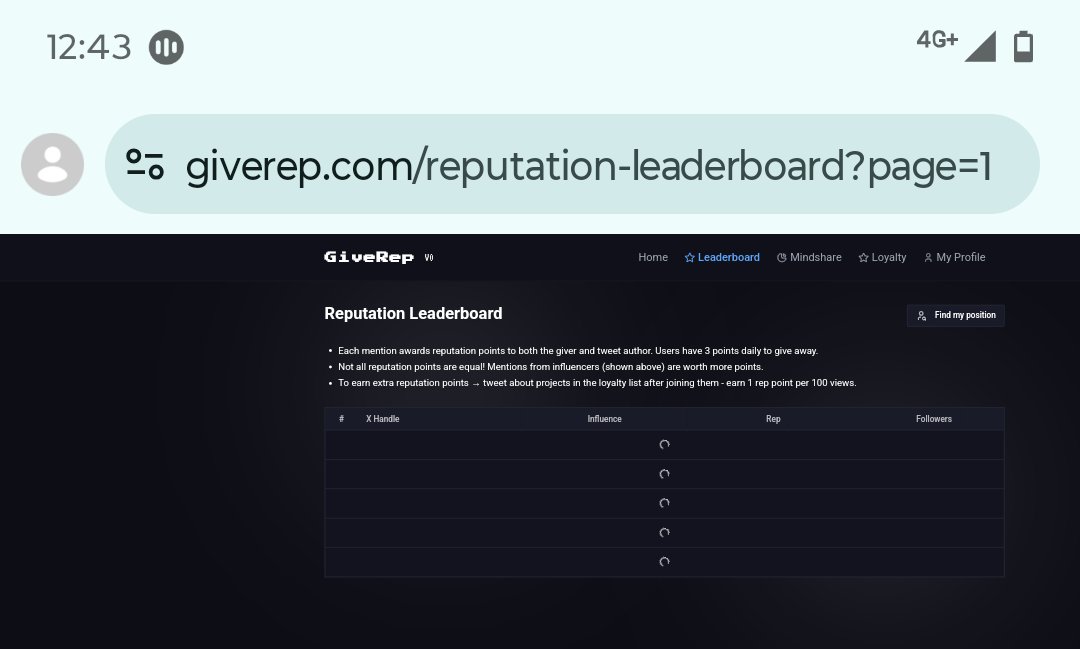Click the GiveRep logo
The height and width of the screenshot is (649, 1080).
coord(368,257)
